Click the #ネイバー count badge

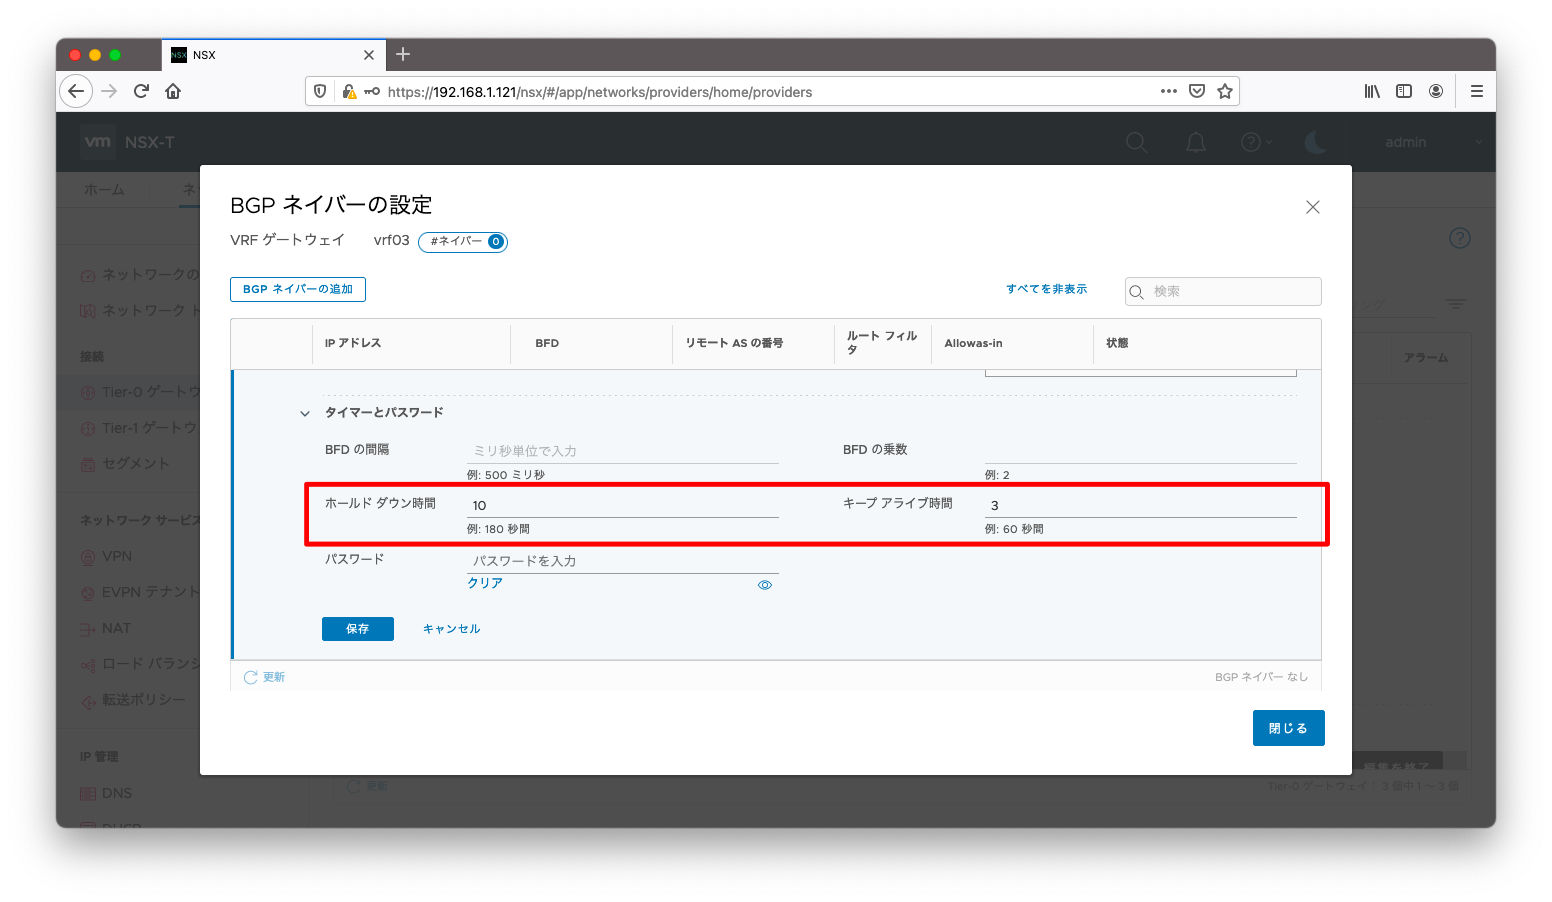pyautogui.click(x=463, y=241)
